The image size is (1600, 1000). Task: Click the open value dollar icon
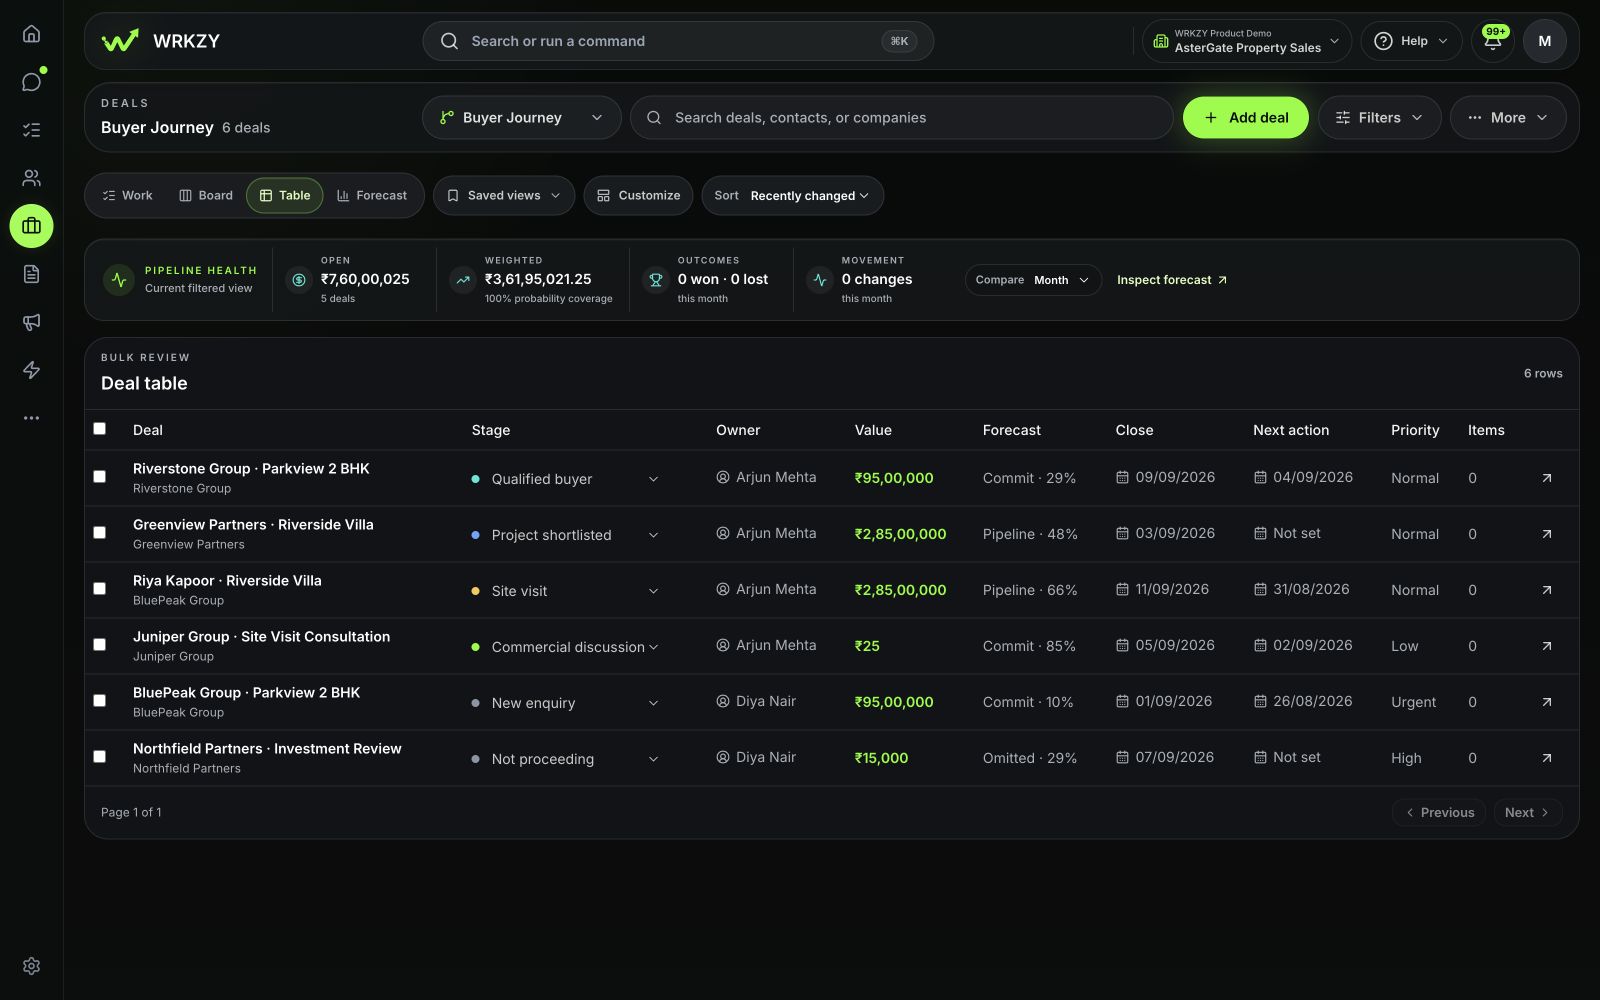click(299, 280)
